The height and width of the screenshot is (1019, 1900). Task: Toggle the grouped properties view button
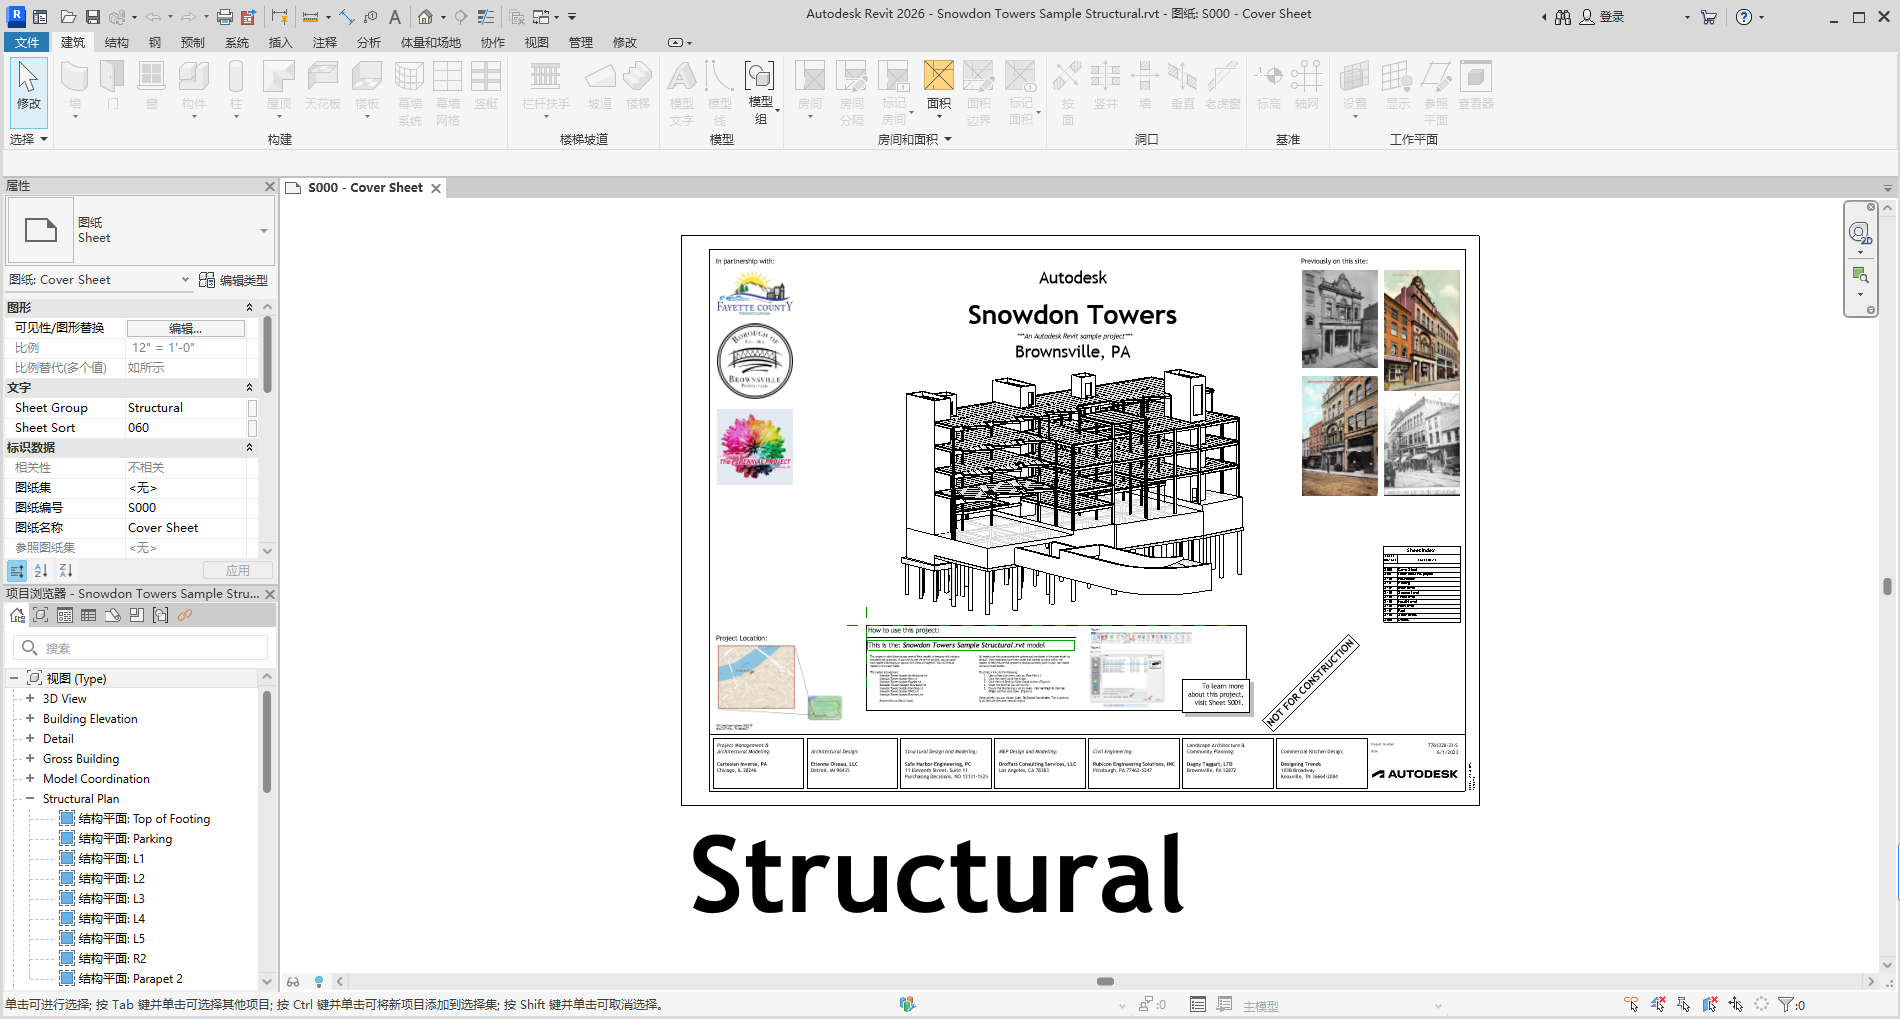click(17, 570)
